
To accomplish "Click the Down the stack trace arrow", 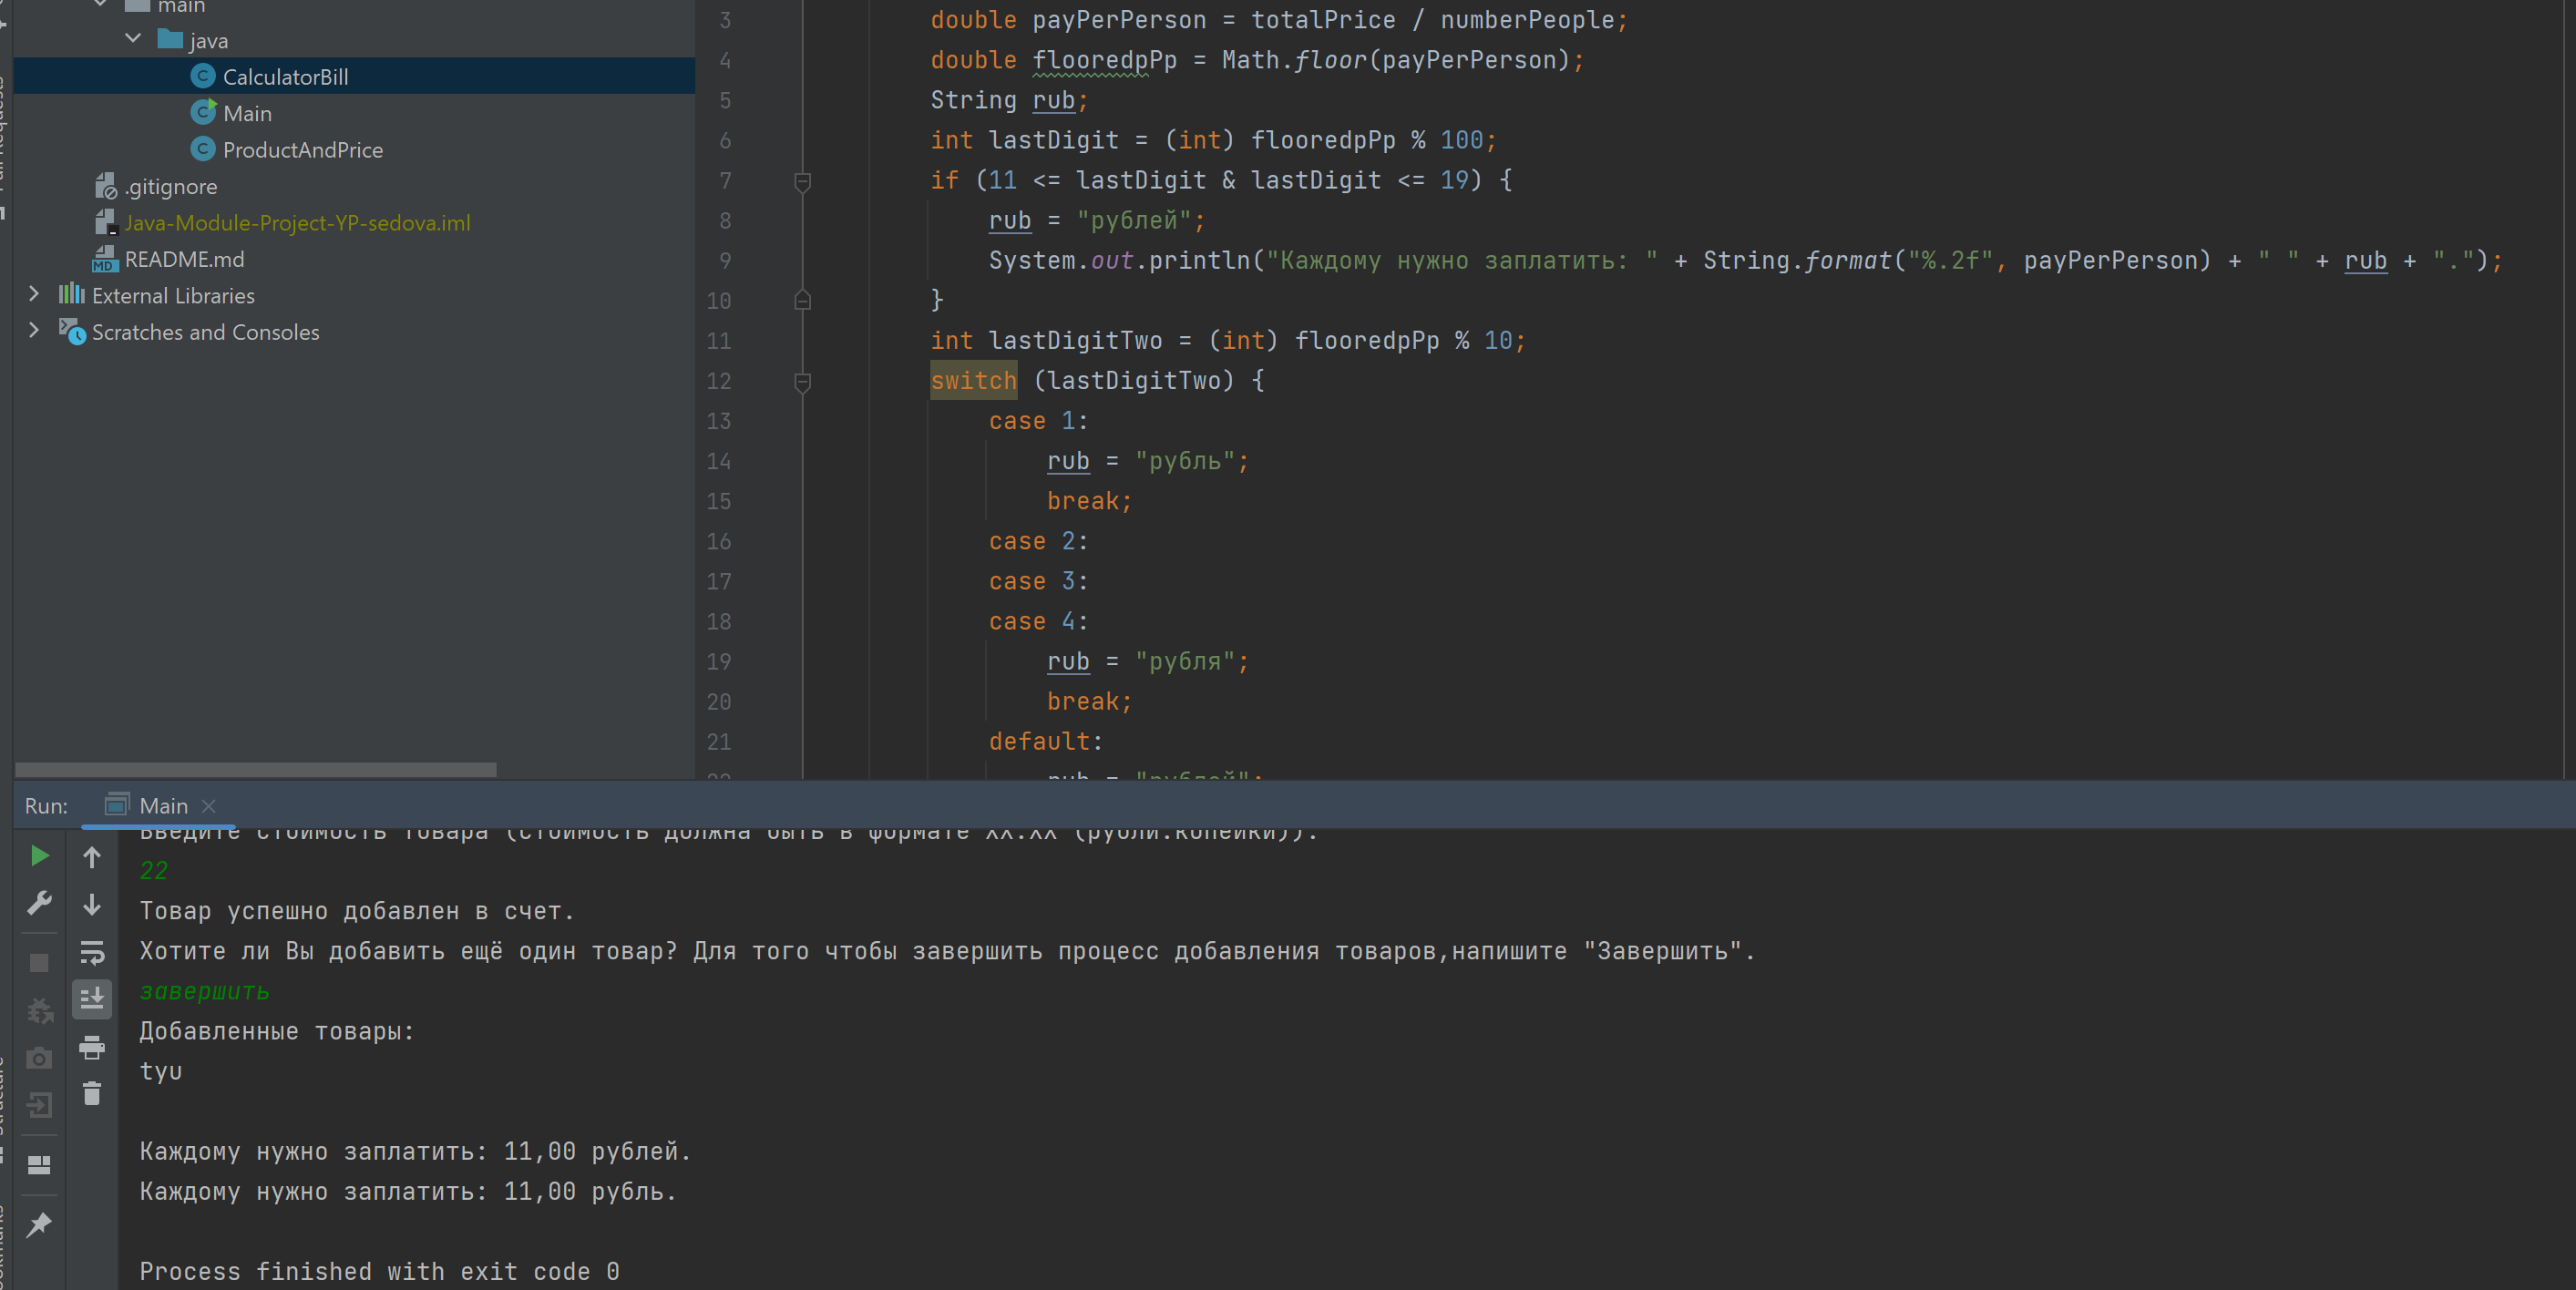I will click(92, 904).
